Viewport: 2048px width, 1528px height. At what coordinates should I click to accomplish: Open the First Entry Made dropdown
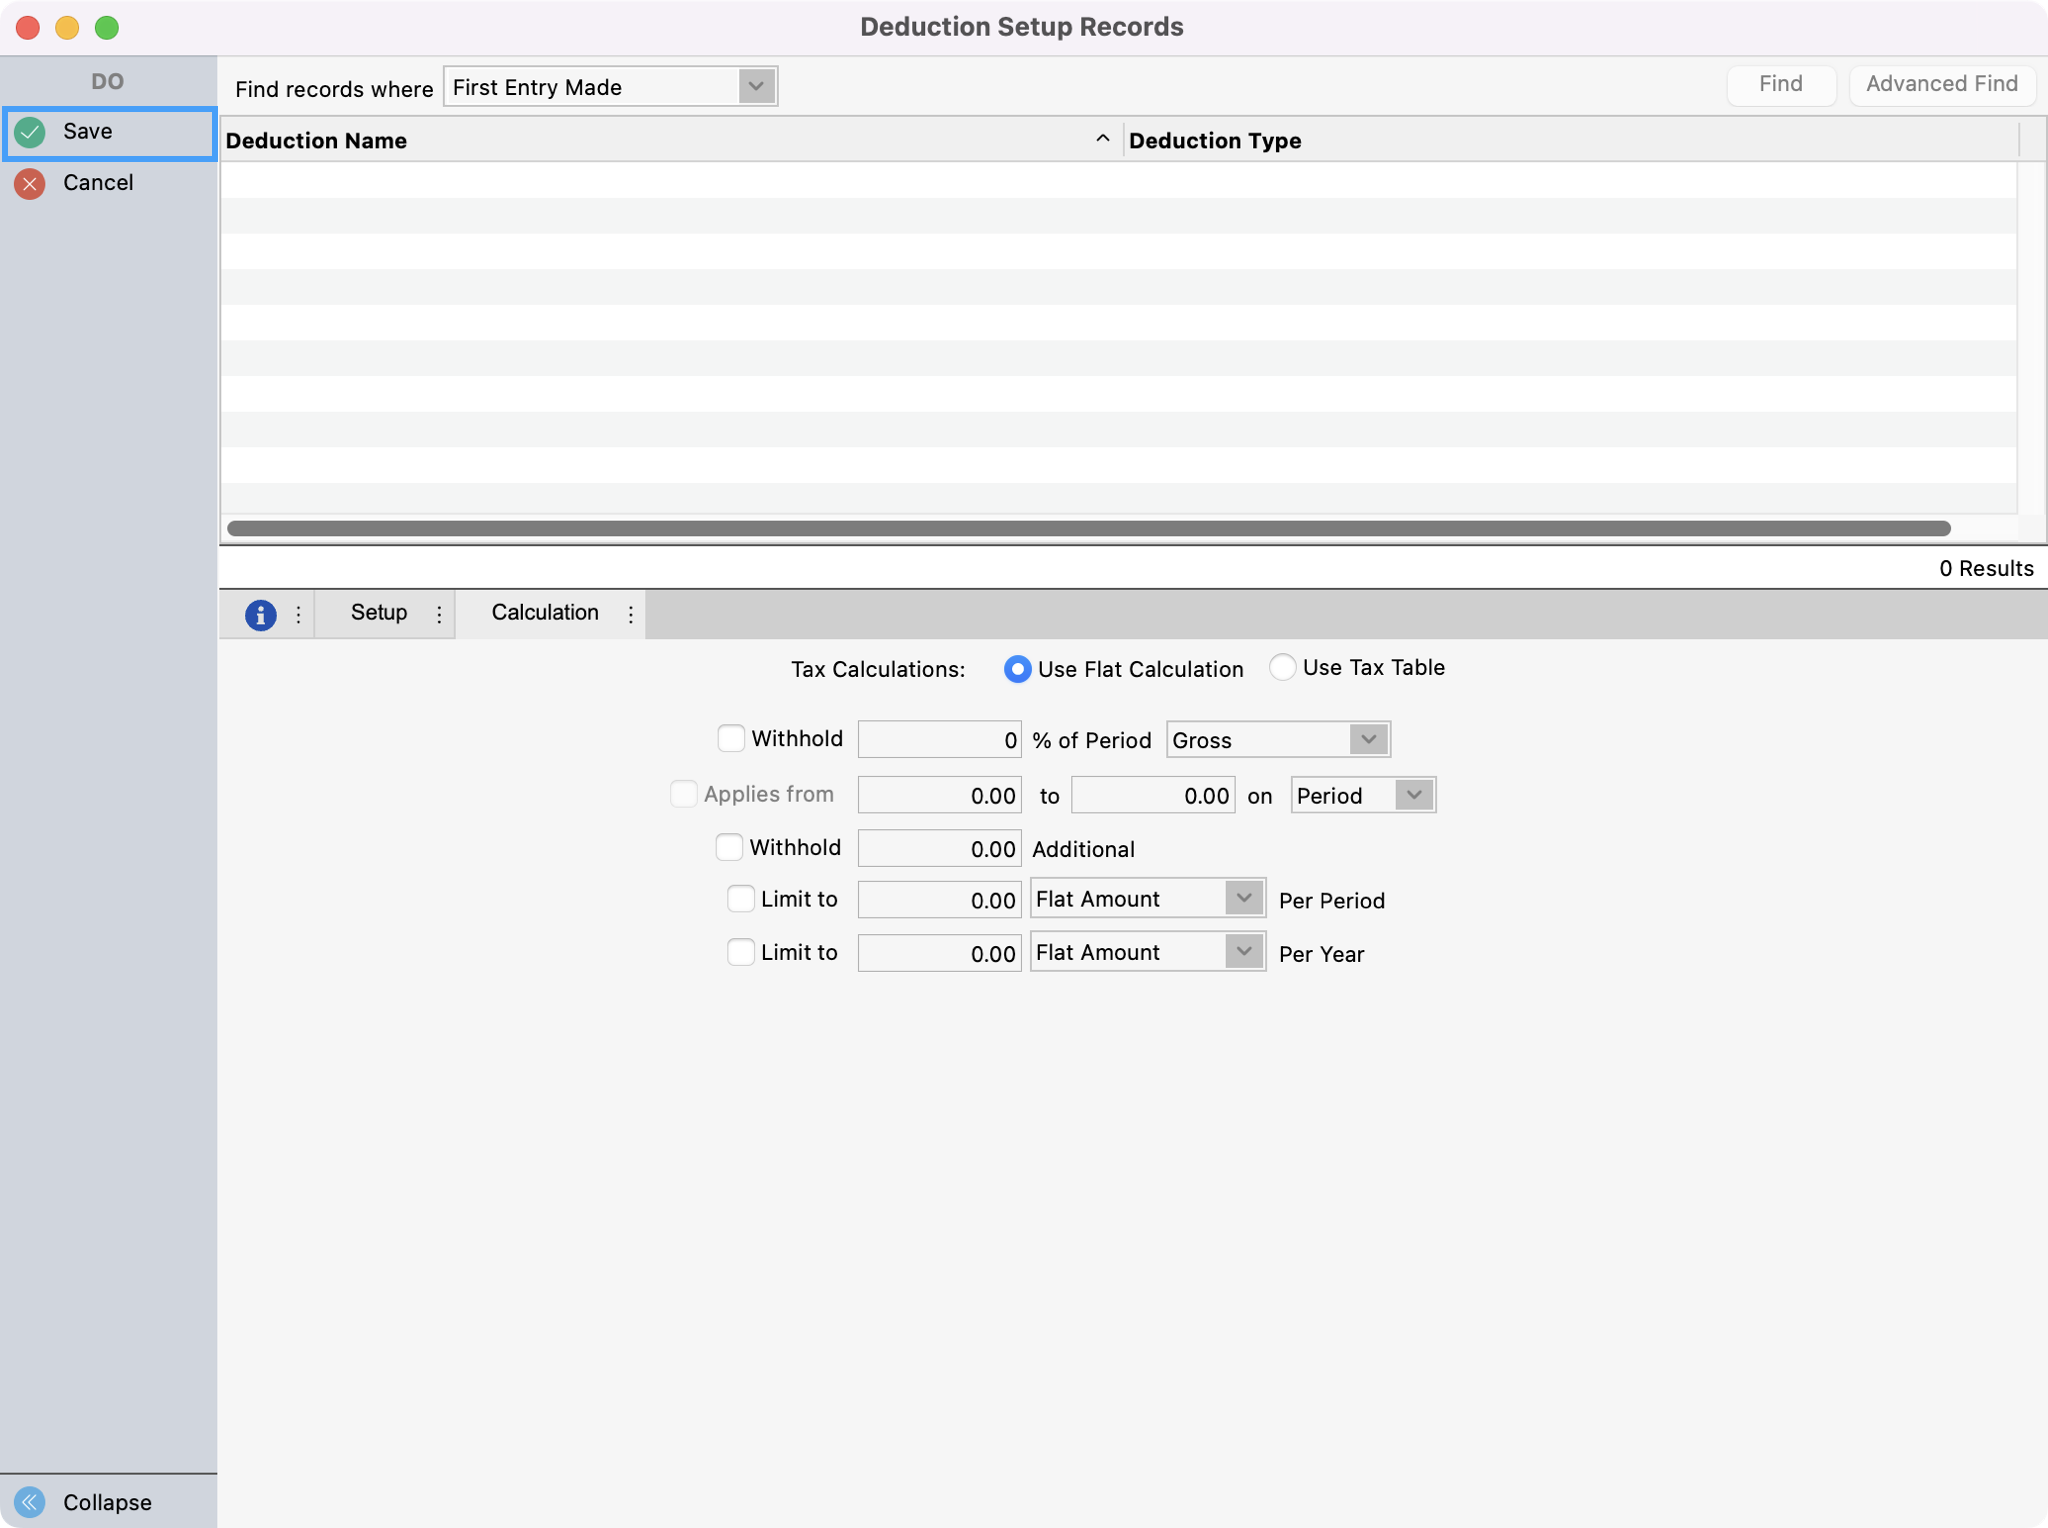click(756, 87)
